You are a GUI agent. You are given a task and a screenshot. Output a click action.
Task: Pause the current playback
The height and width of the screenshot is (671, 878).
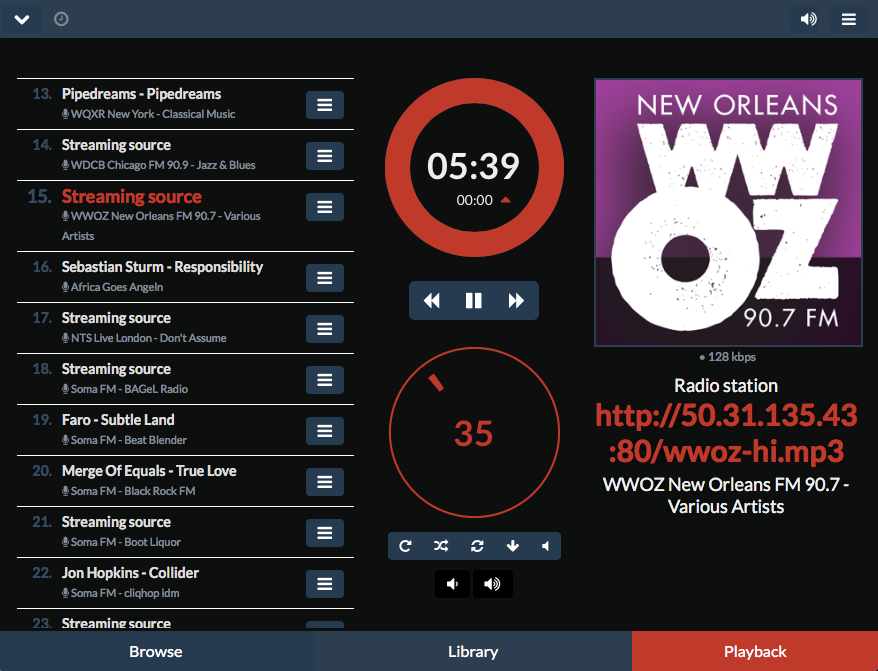point(474,301)
